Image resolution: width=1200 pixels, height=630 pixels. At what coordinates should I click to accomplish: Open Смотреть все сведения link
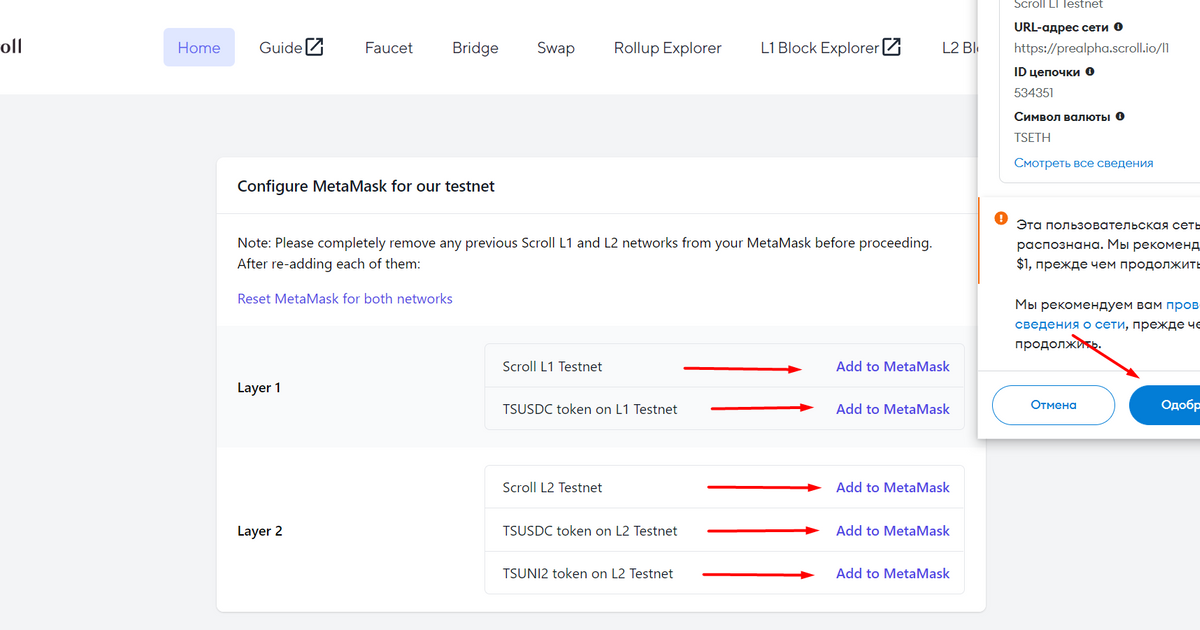point(1084,162)
